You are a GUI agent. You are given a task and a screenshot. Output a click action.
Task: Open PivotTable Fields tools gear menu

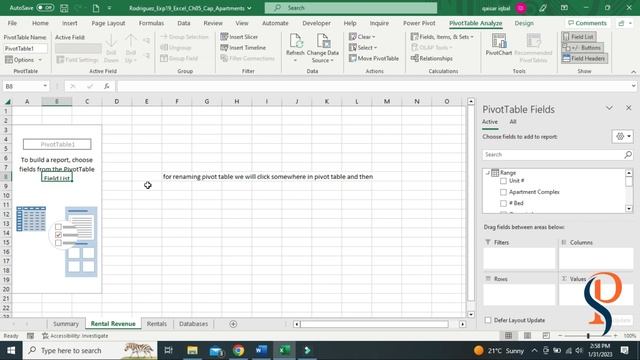click(623, 136)
